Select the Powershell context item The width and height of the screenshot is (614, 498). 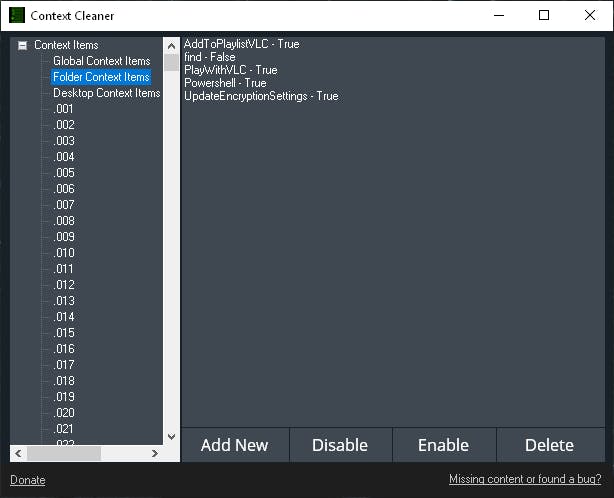click(225, 83)
